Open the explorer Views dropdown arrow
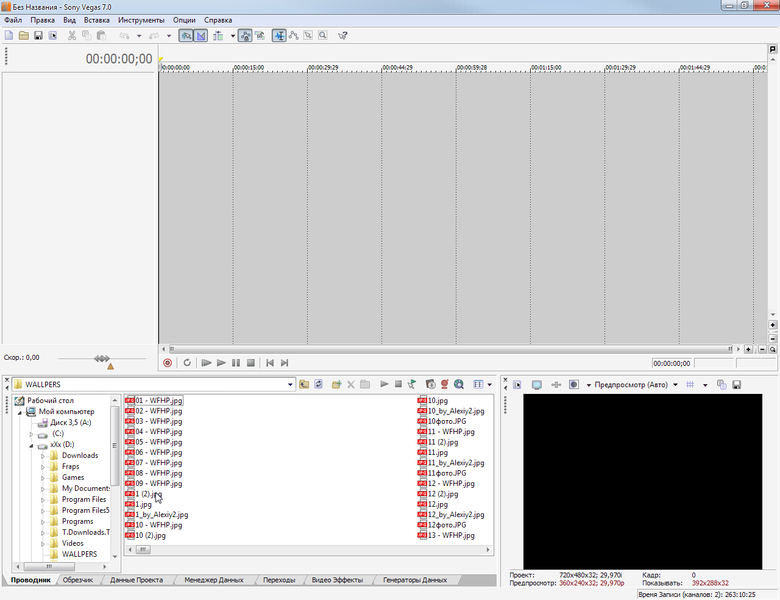 [489, 385]
